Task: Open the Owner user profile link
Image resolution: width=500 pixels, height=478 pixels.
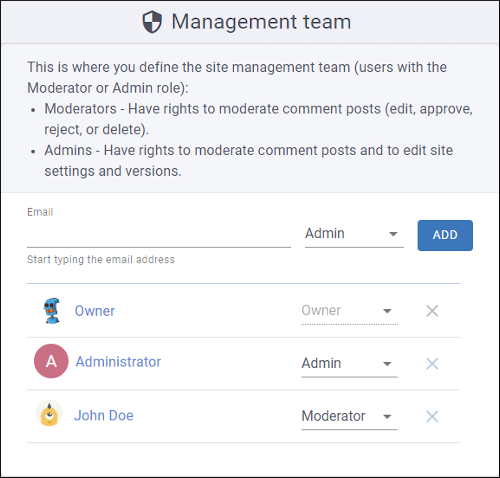Action: (95, 311)
